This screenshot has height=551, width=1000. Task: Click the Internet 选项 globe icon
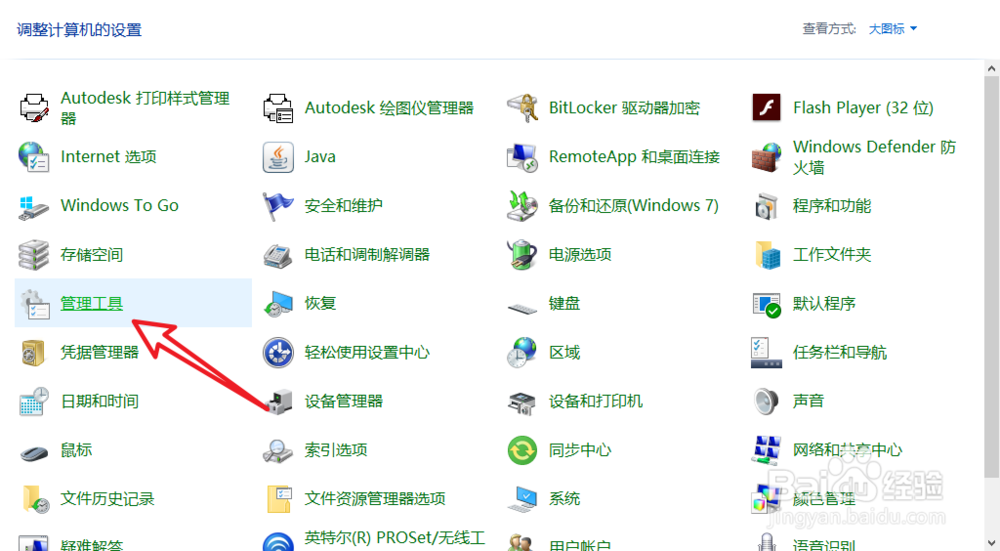pos(34,157)
